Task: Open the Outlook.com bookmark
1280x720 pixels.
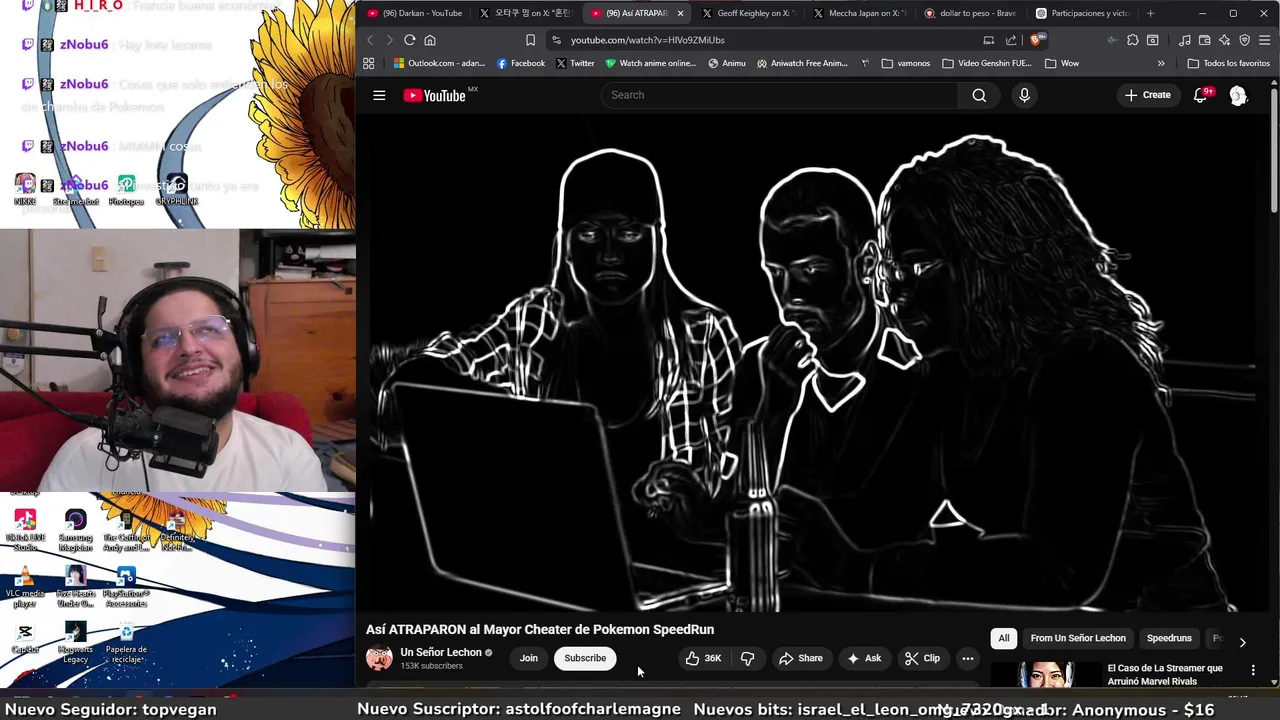Action: (x=439, y=63)
